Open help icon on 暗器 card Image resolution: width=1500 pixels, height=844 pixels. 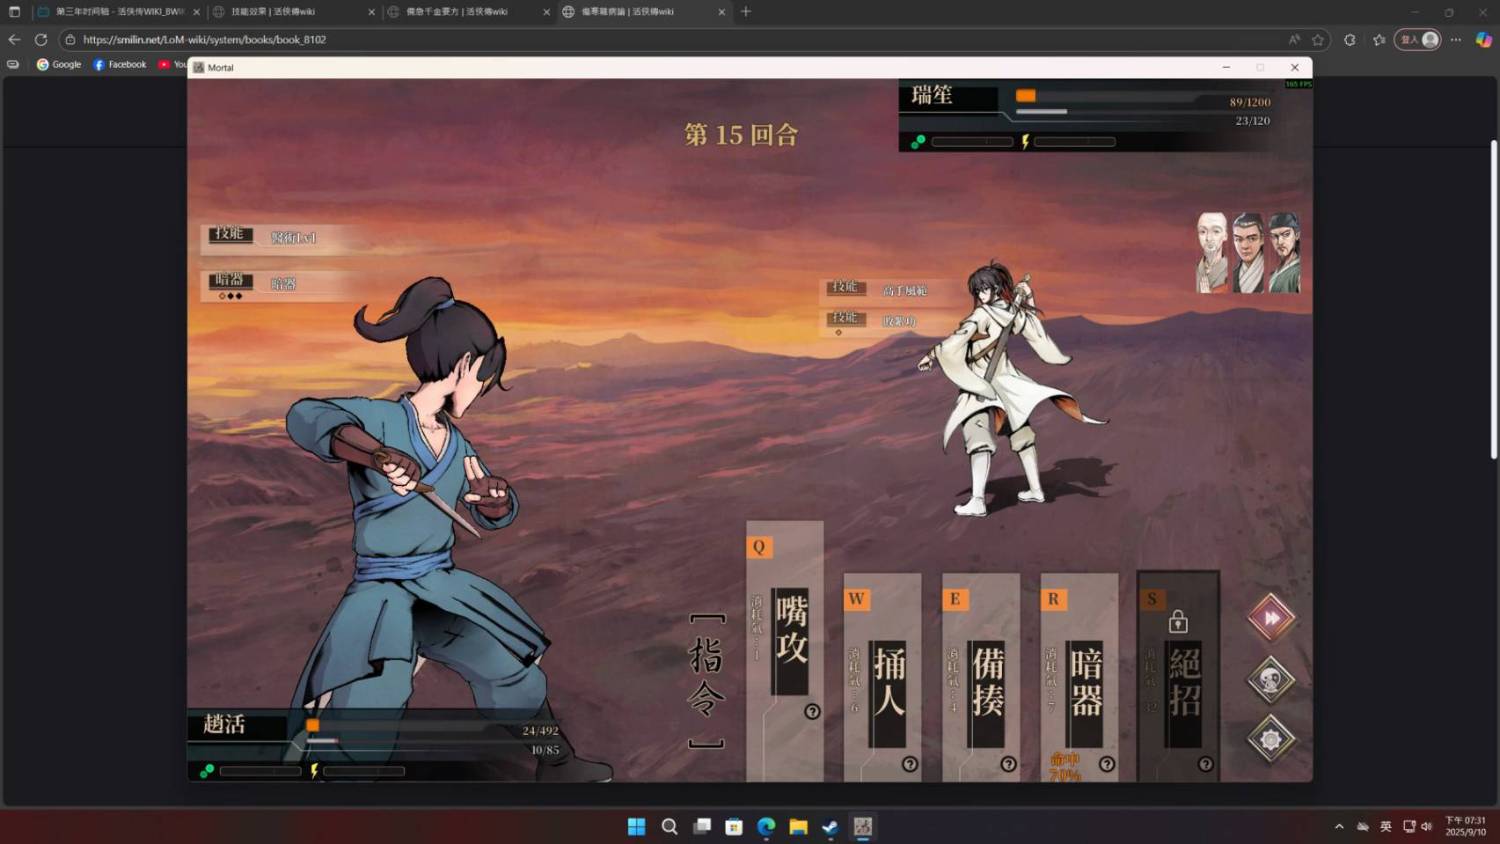[1107, 764]
